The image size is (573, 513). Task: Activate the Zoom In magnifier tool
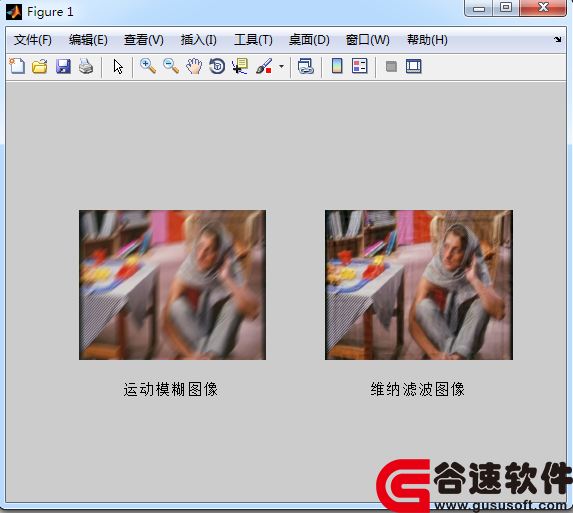click(x=148, y=66)
